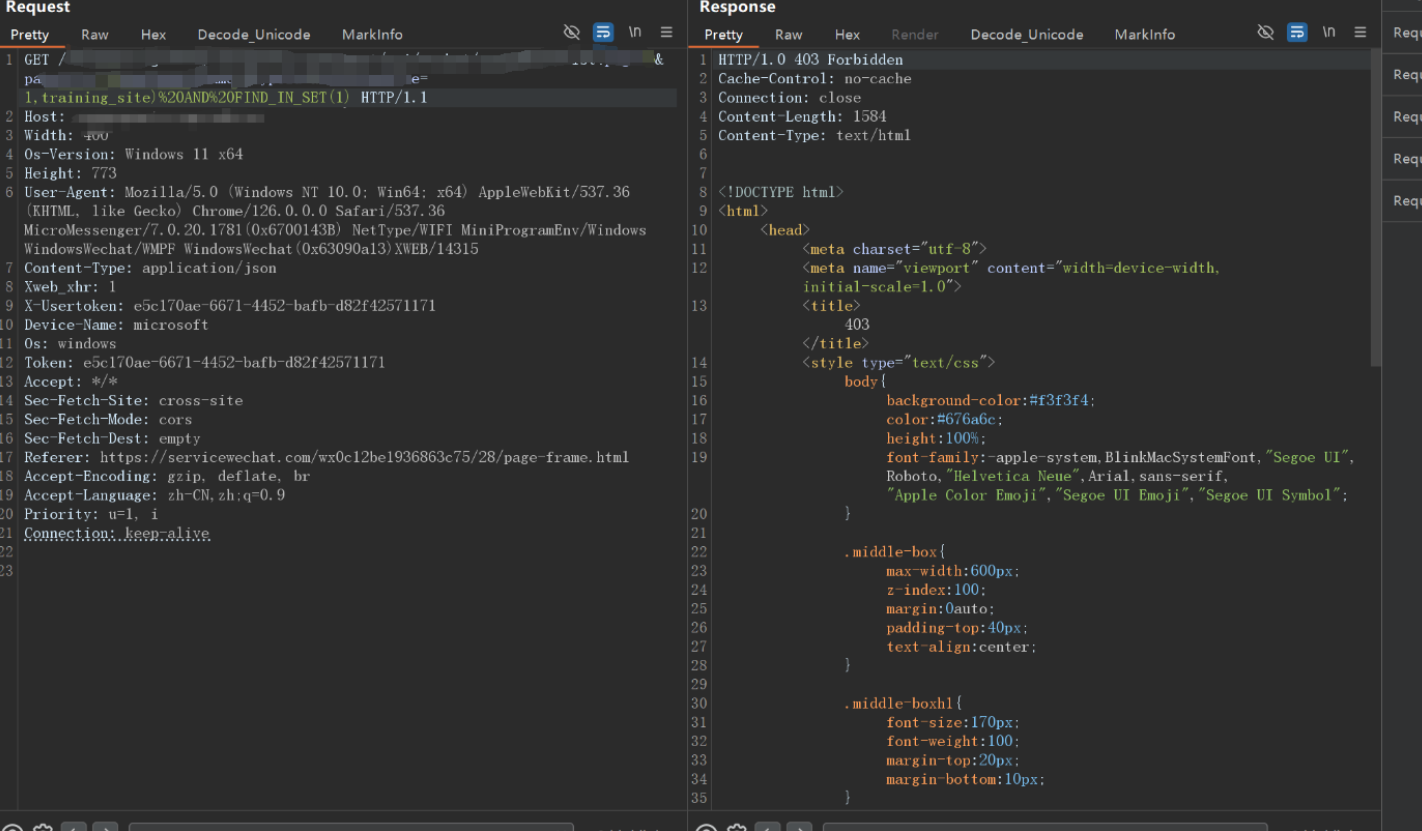Screen dimensions: 1422x831
Task: Click the Request search input field
Action: coord(351,826)
